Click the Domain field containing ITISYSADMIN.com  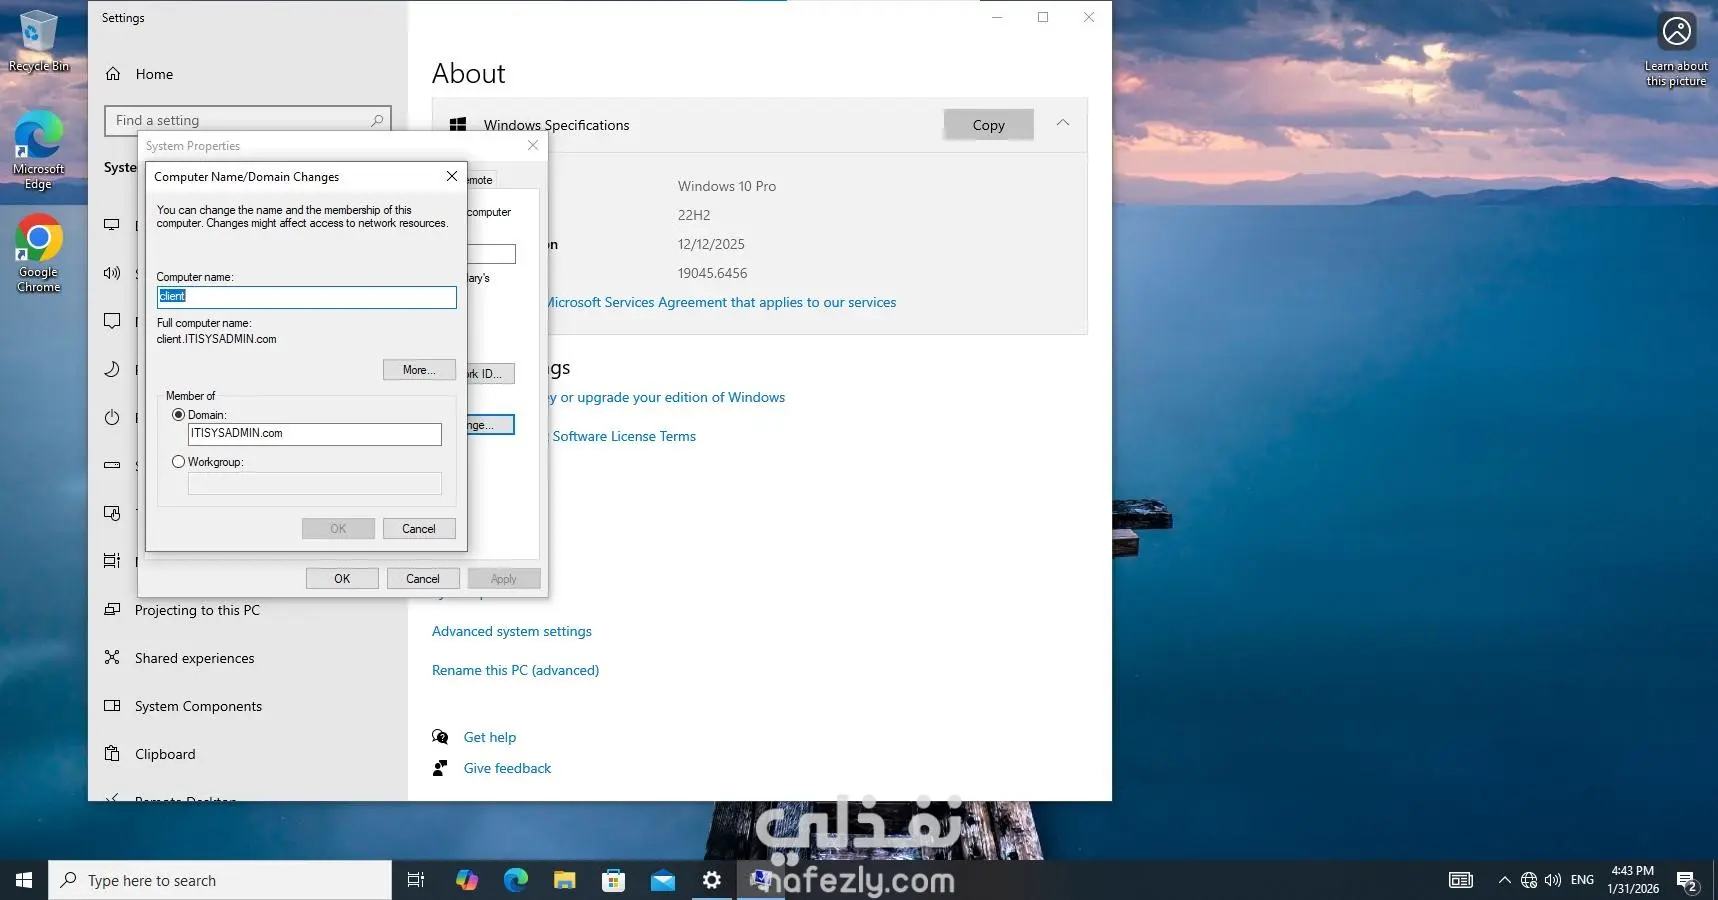point(315,434)
